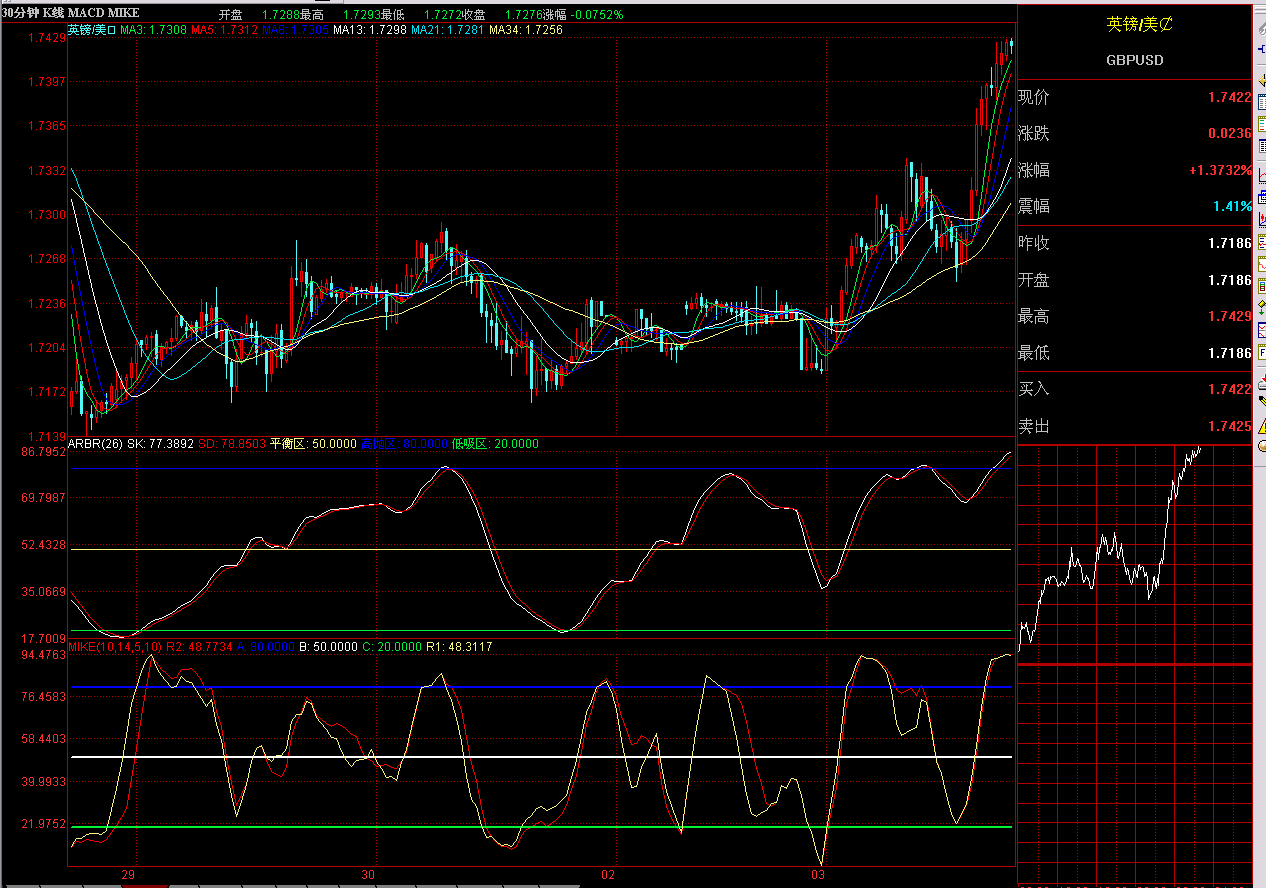Click the 39.9933 MIKE axis label
The height and width of the screenshot is (888, 1266).
click(x=43, y=782)
